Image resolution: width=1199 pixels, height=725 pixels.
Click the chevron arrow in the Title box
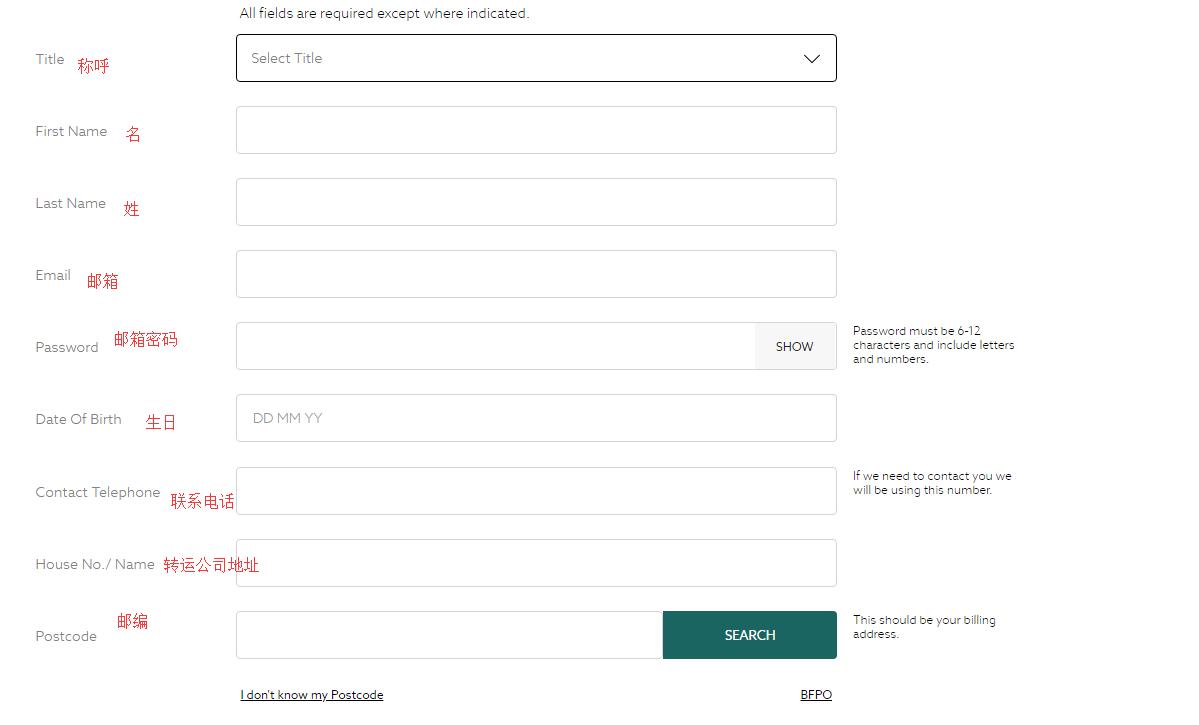(812, 59)
